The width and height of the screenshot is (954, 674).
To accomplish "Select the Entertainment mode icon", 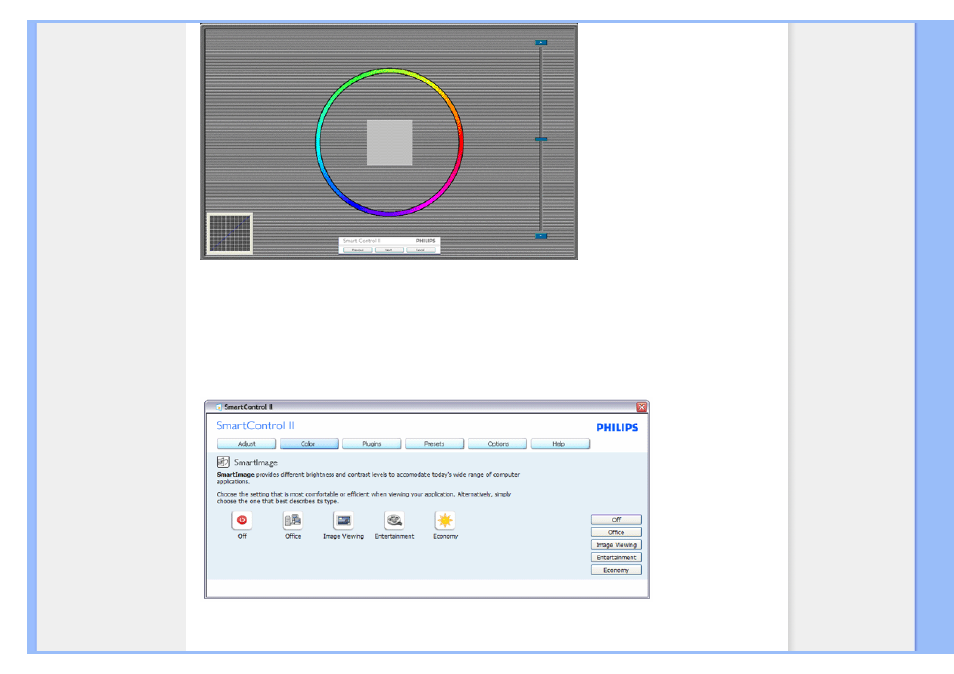I will click(394, 520).
